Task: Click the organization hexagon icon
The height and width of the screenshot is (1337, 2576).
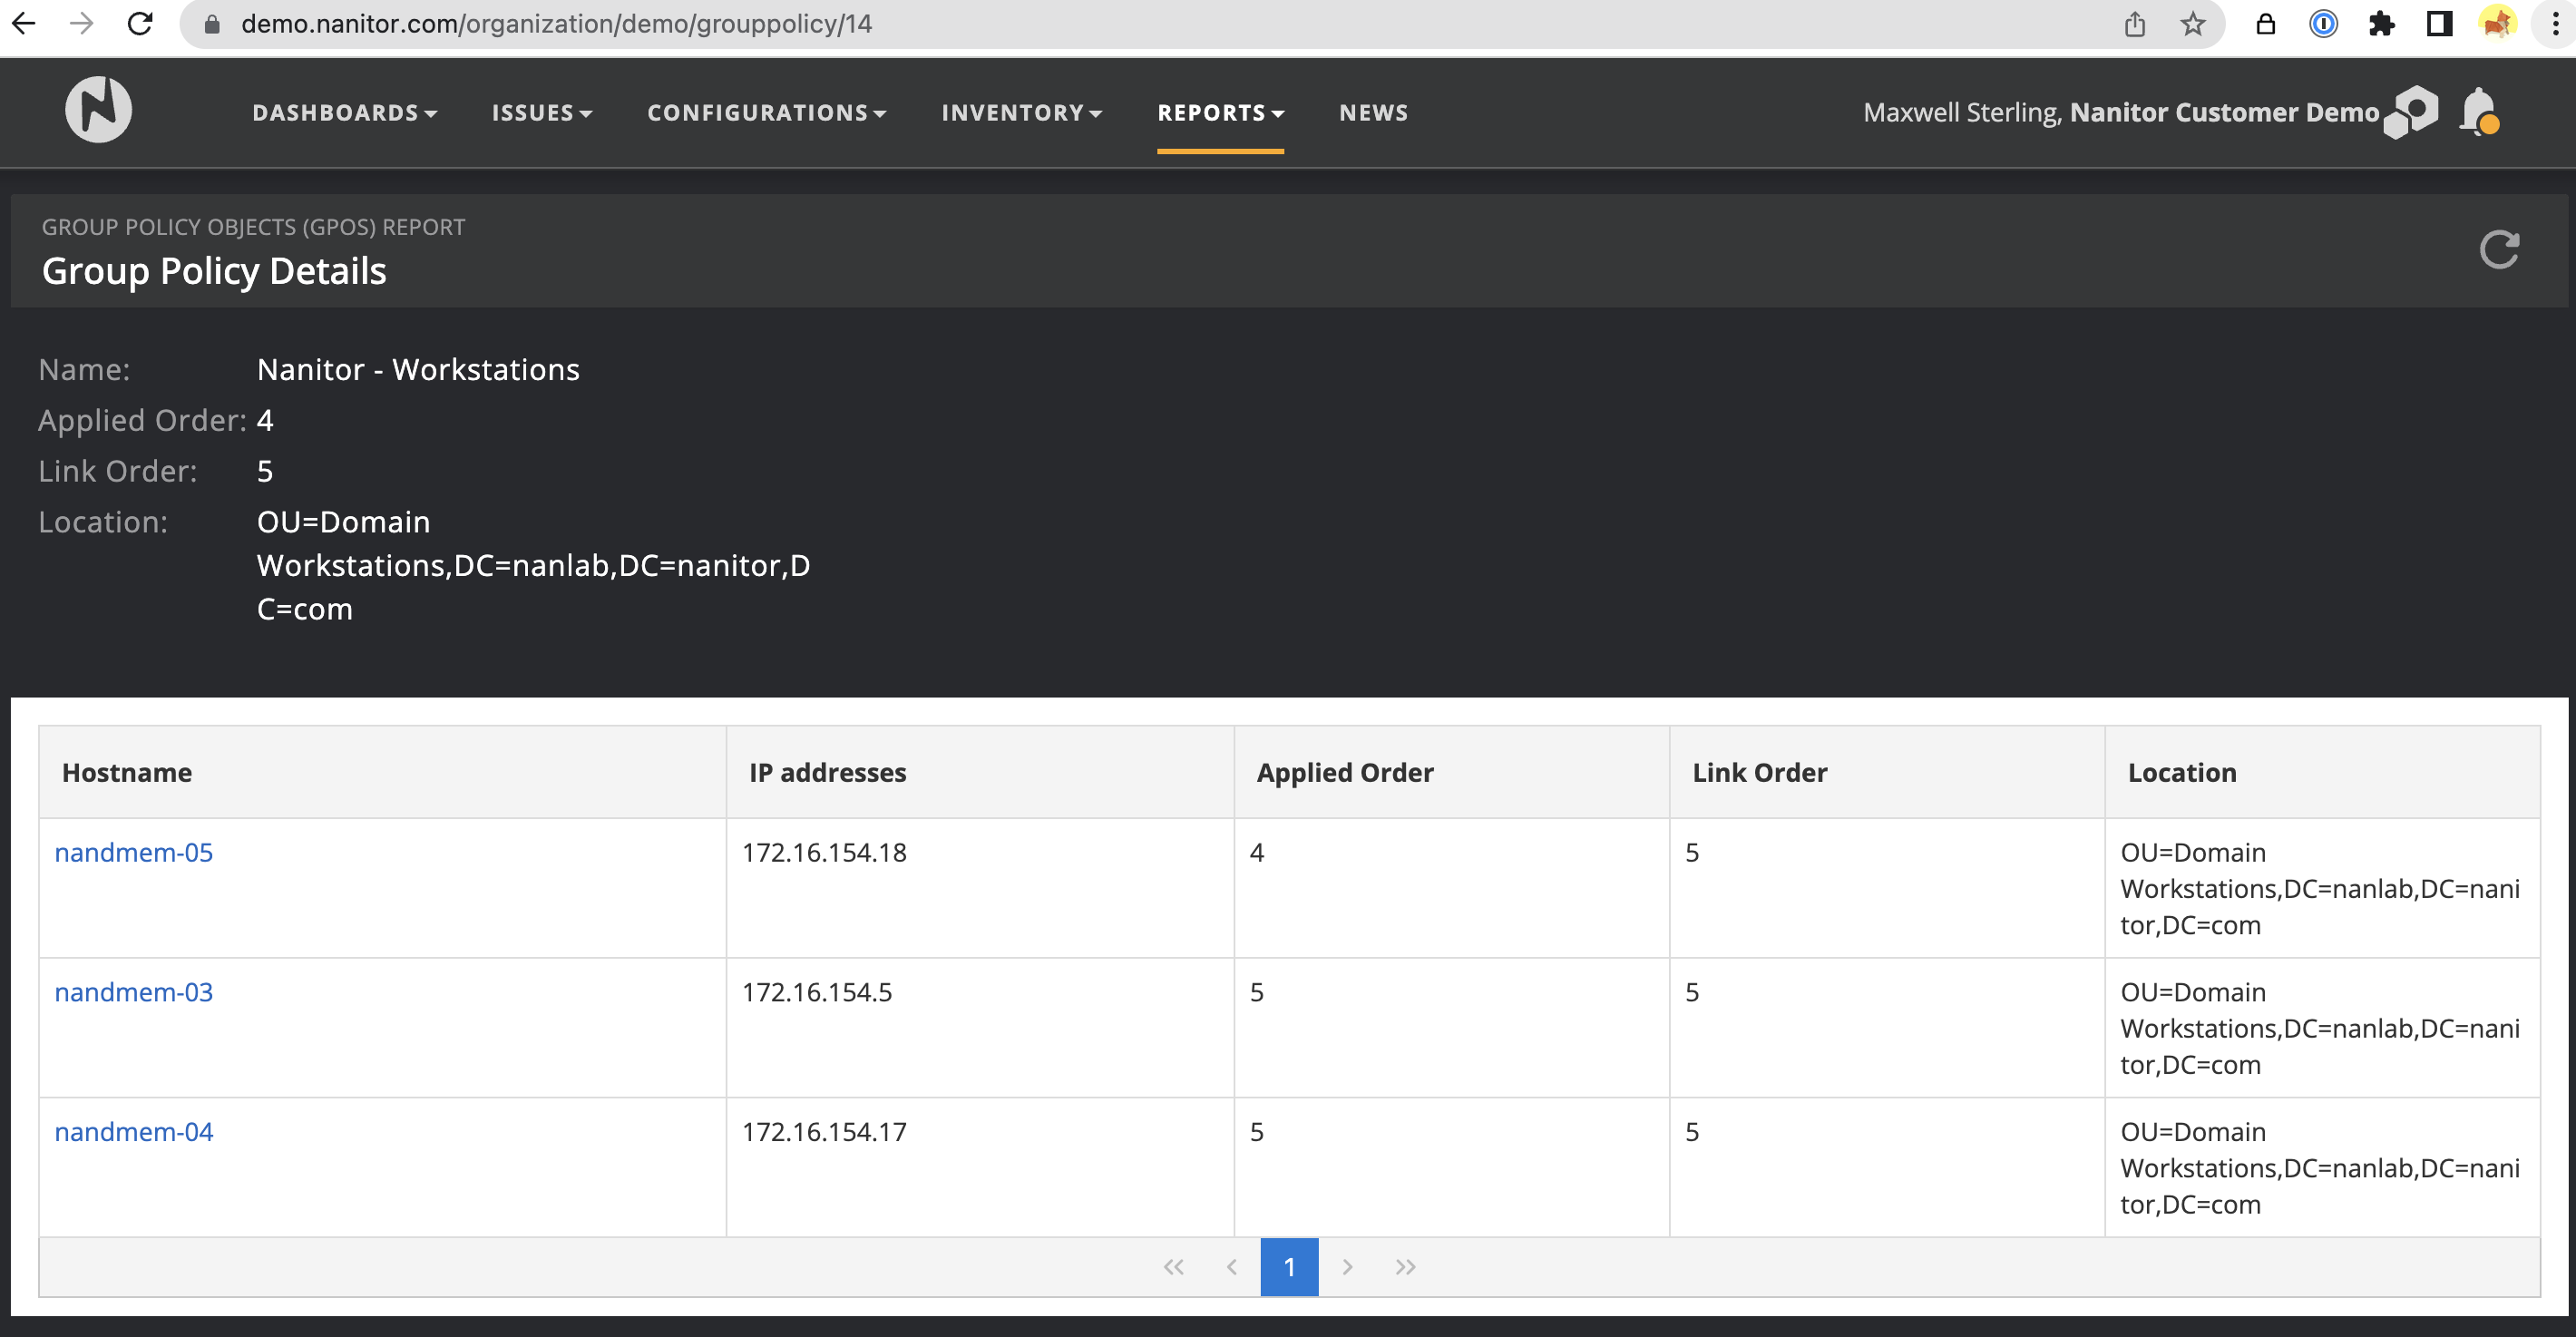Action: (2411, 112)
